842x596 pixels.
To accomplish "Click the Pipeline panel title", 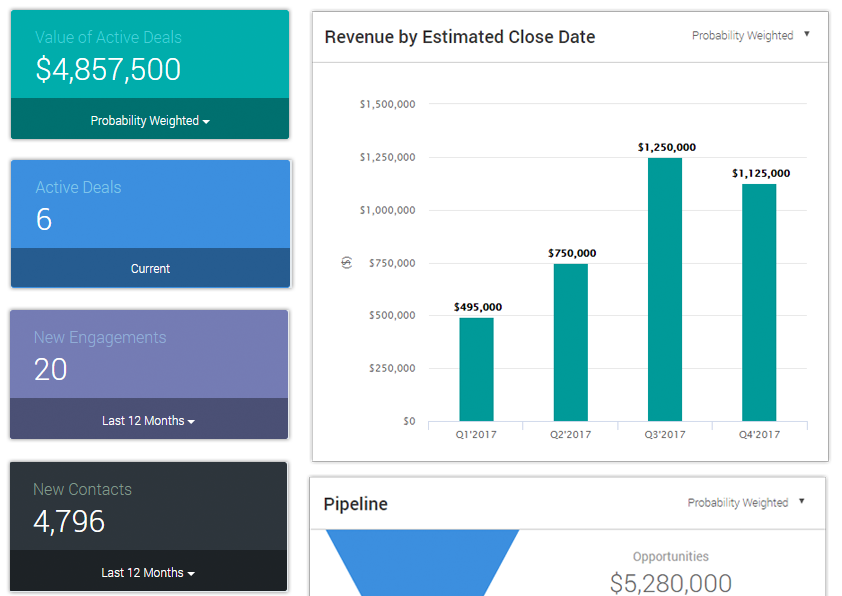I will [x=355, y=504].
